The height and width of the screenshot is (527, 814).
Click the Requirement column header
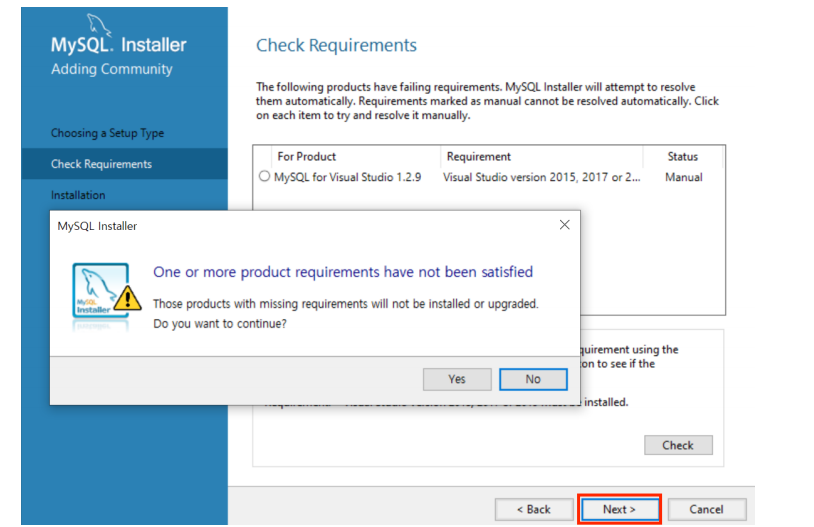coord(479,157)
